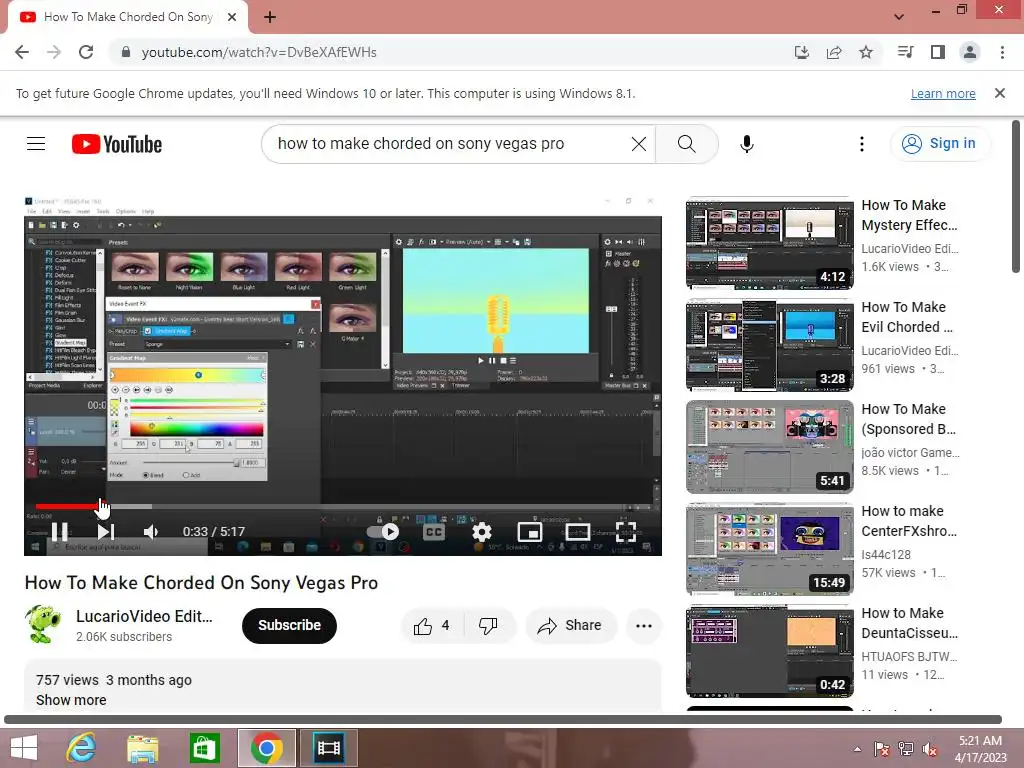Open LucarioVideo channel avatar

click(x=43, y=624)
